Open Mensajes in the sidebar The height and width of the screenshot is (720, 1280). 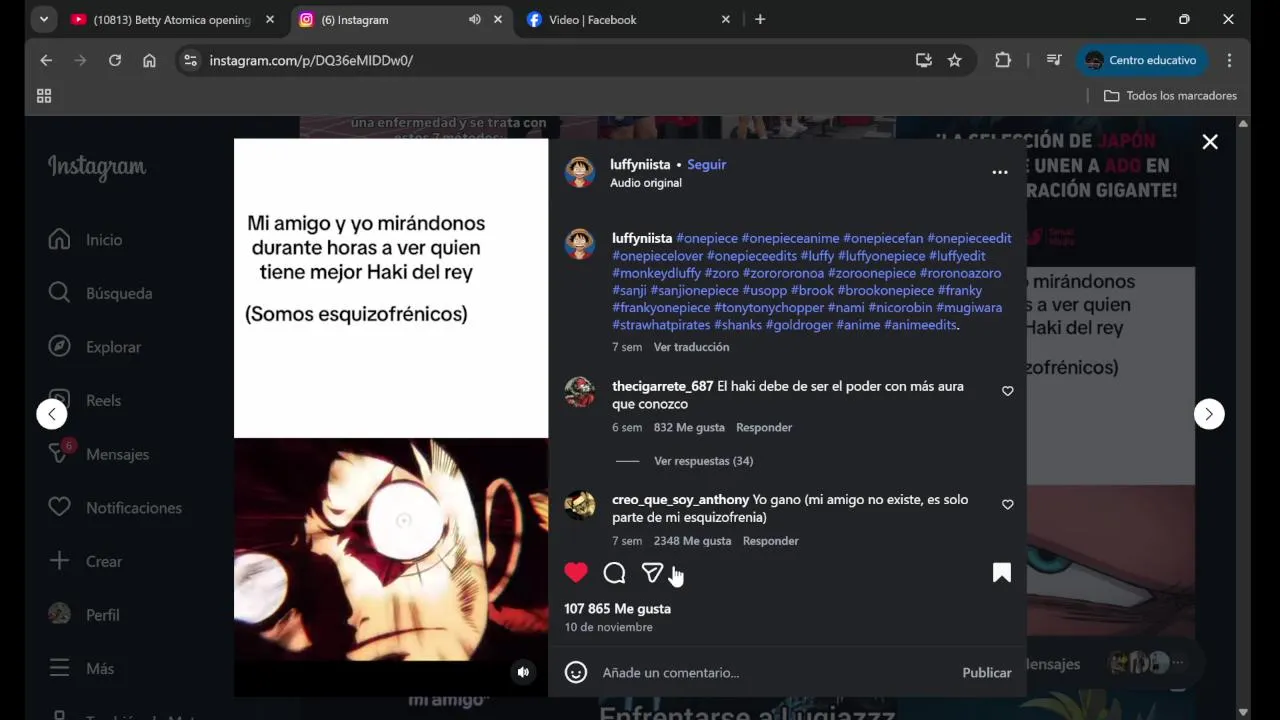(98, 454)
